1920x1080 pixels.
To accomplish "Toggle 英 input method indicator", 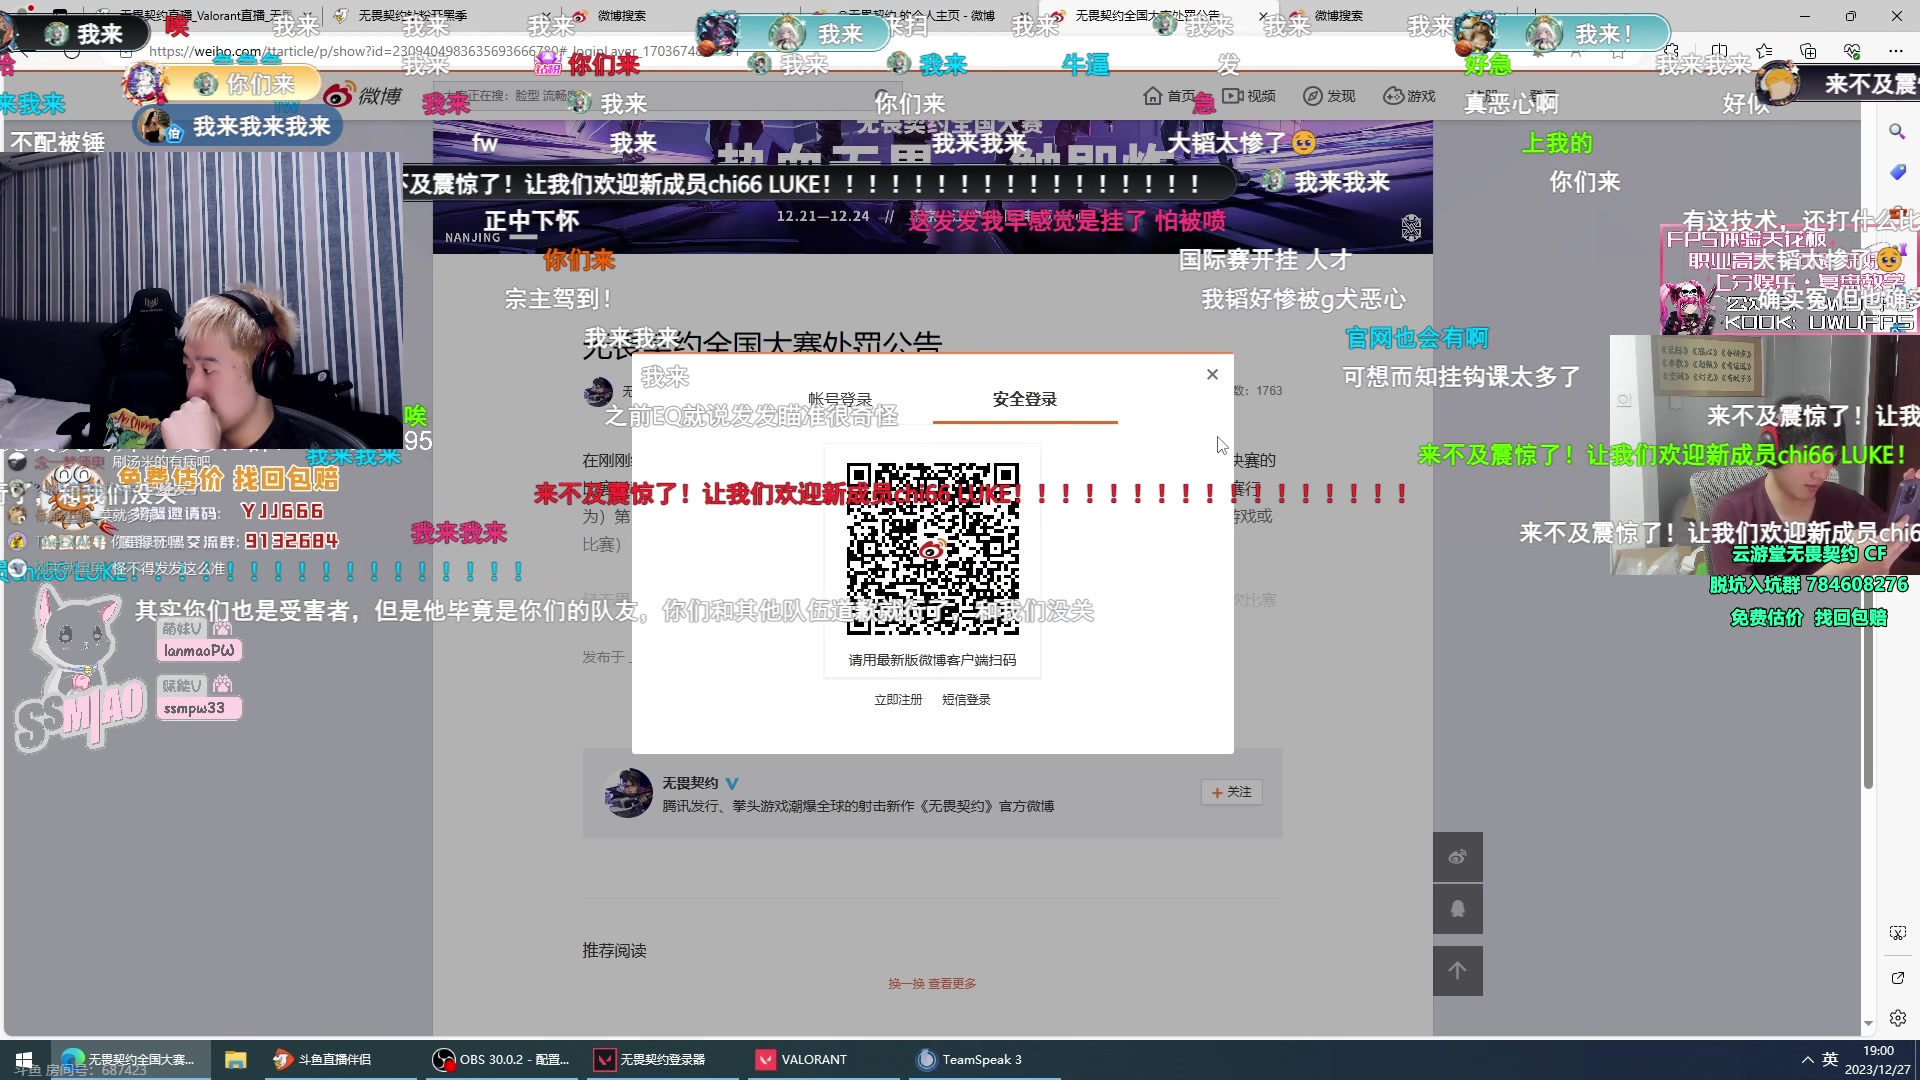I will [1830, 1060].
